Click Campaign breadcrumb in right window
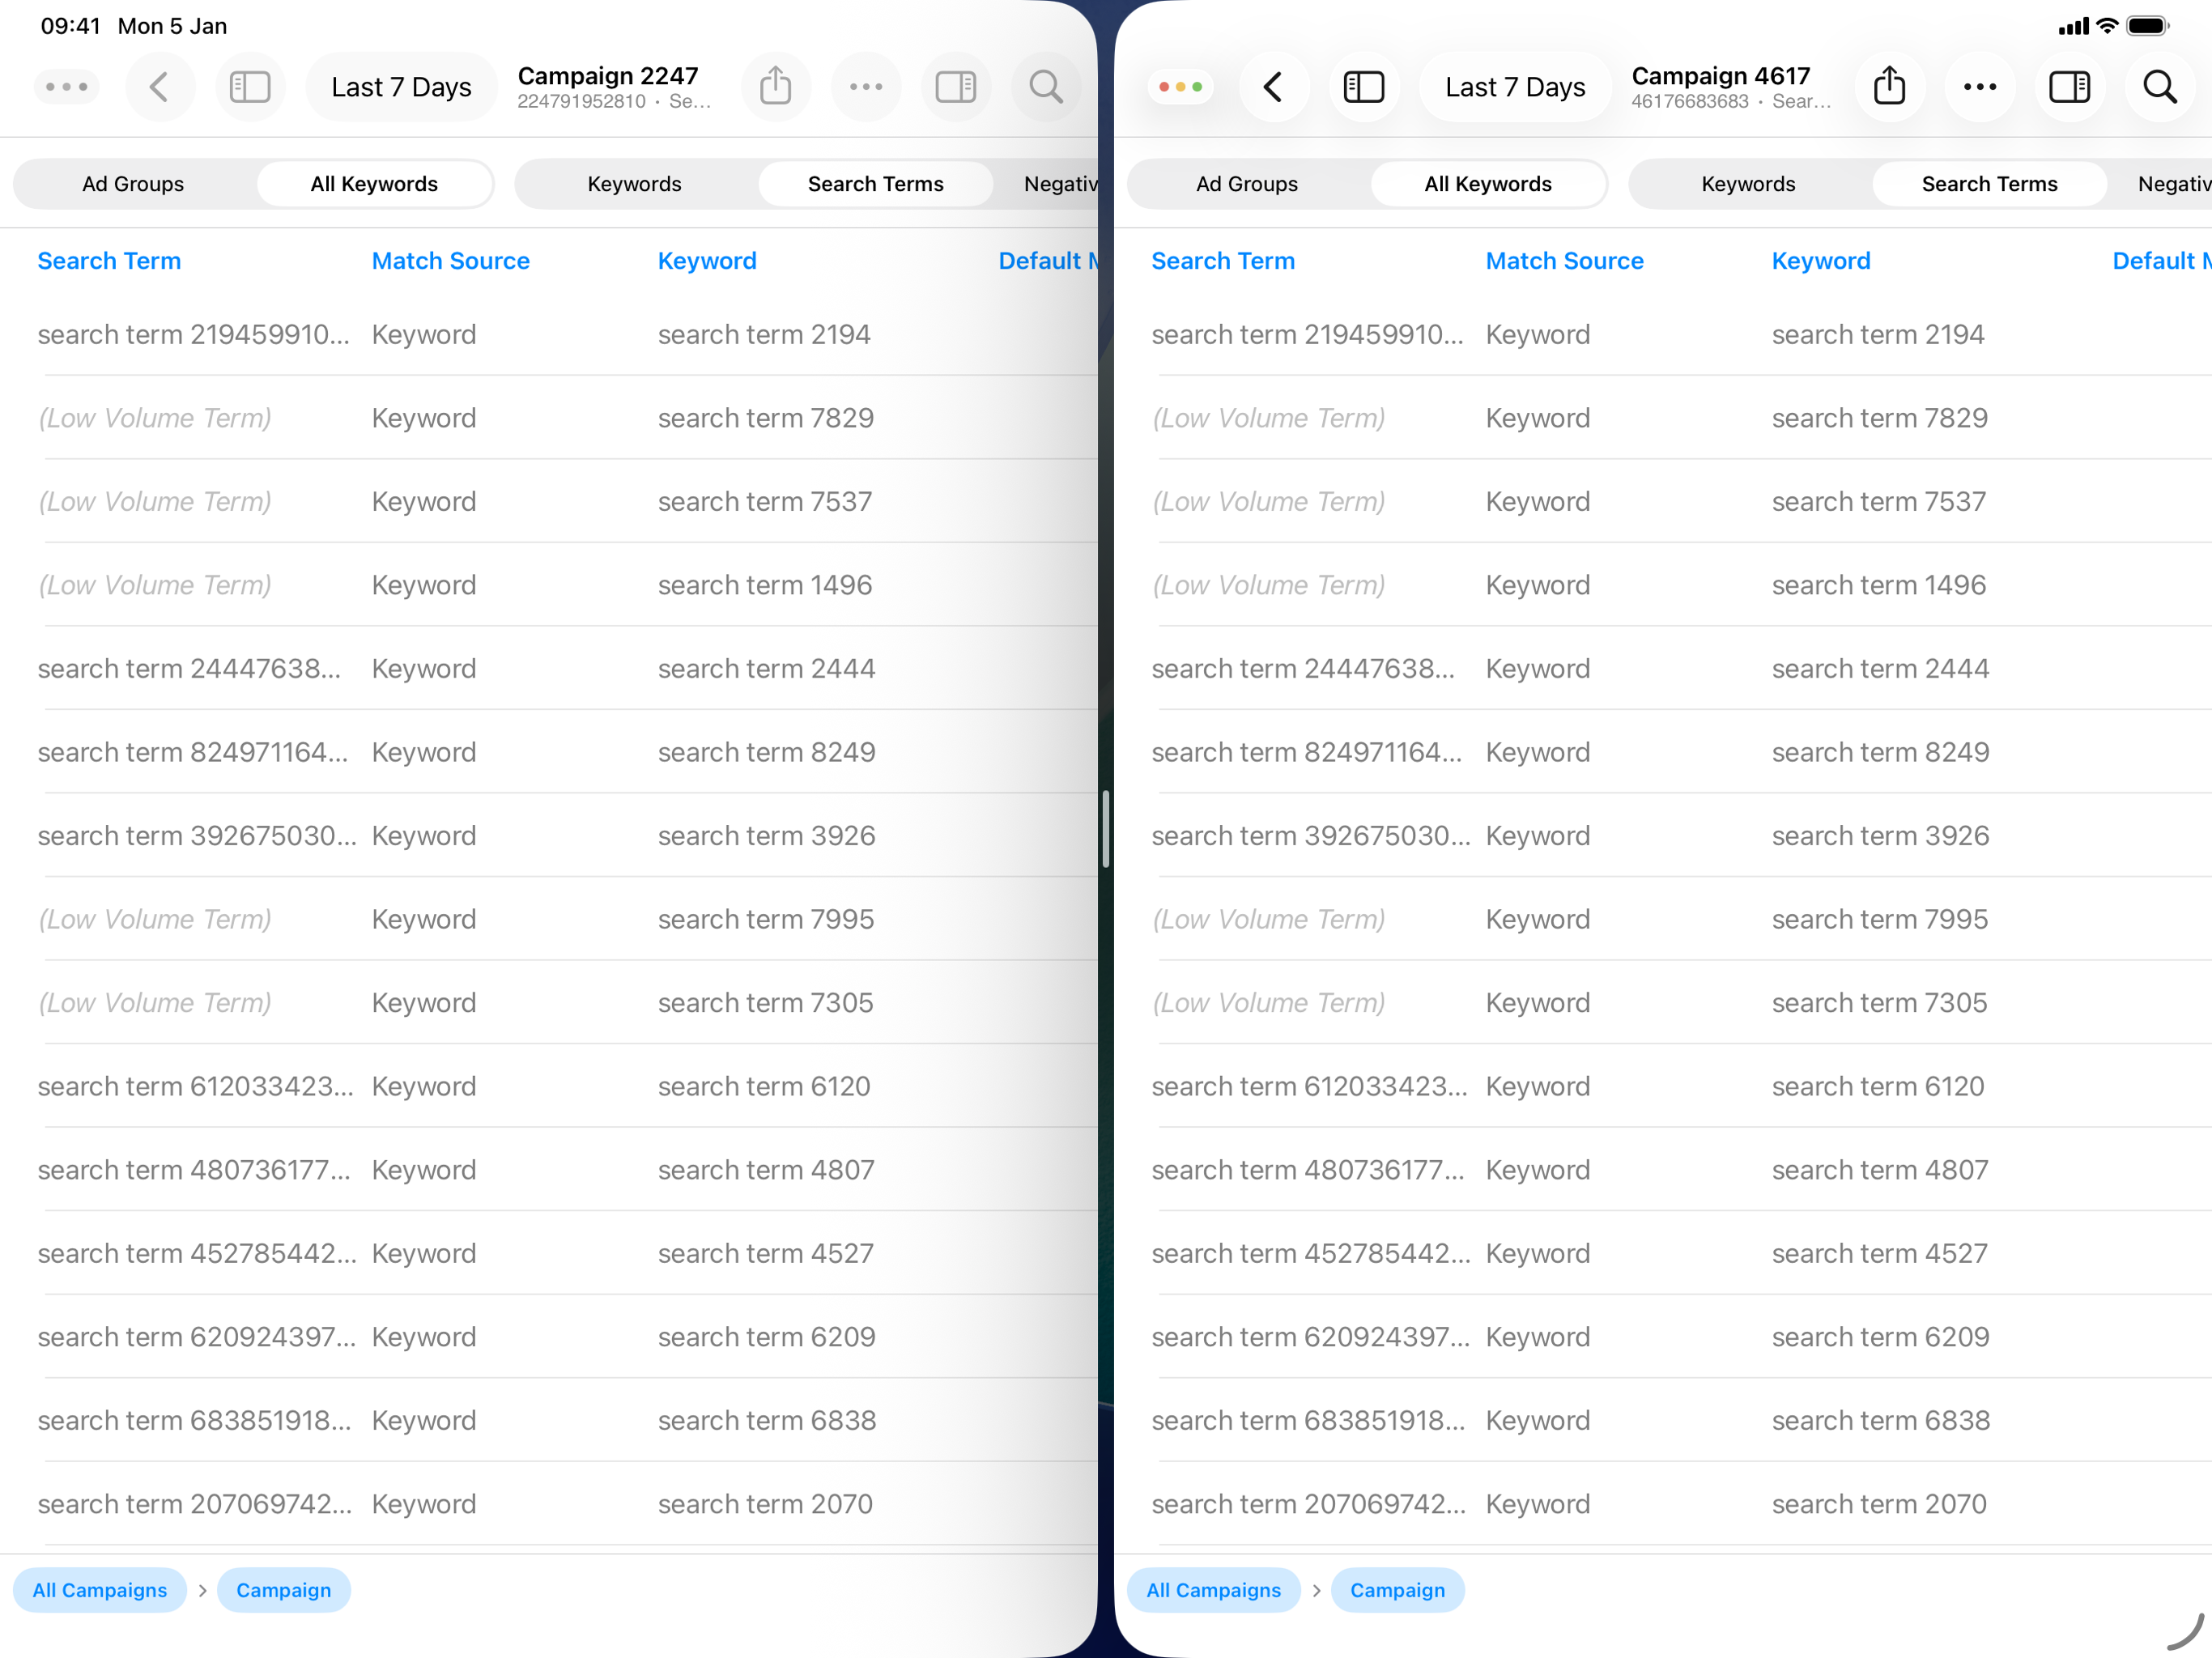The width and height of the screenshot is (2212, 1658). (1397, 1590)
